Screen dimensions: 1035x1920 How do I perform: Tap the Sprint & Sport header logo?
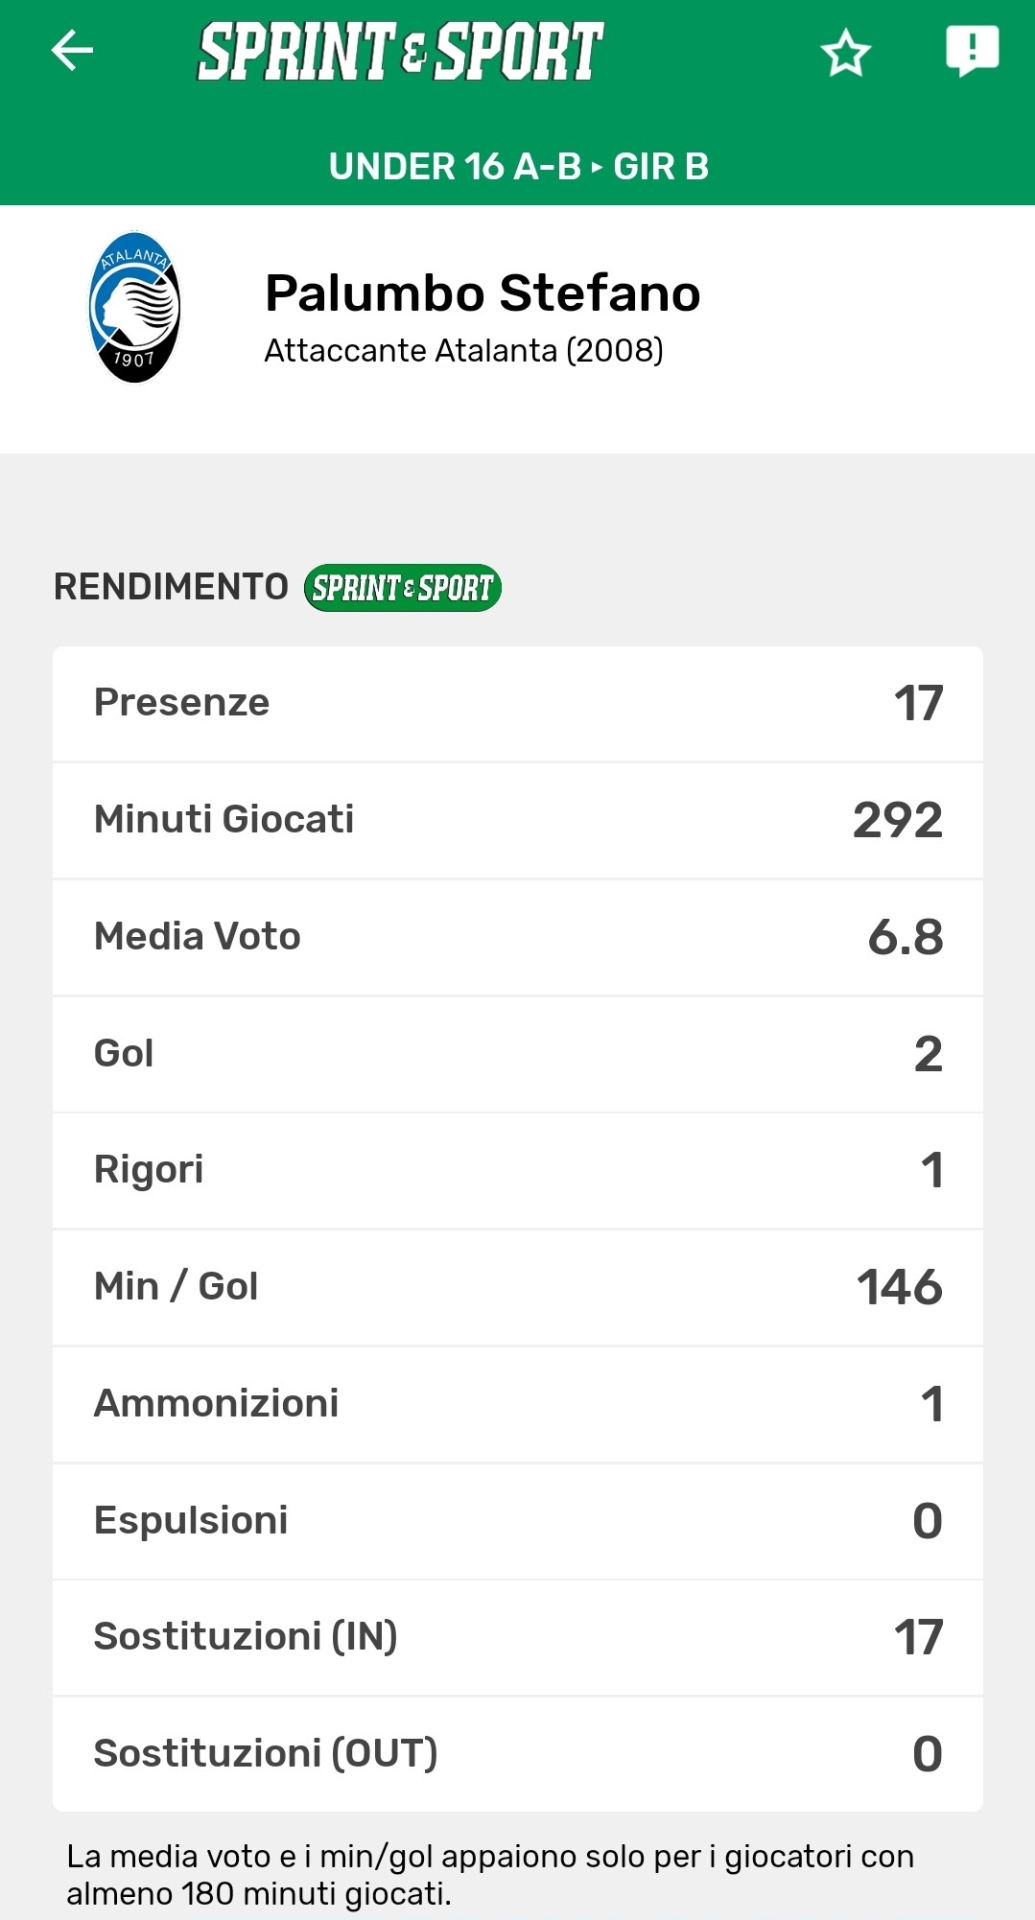400,52
